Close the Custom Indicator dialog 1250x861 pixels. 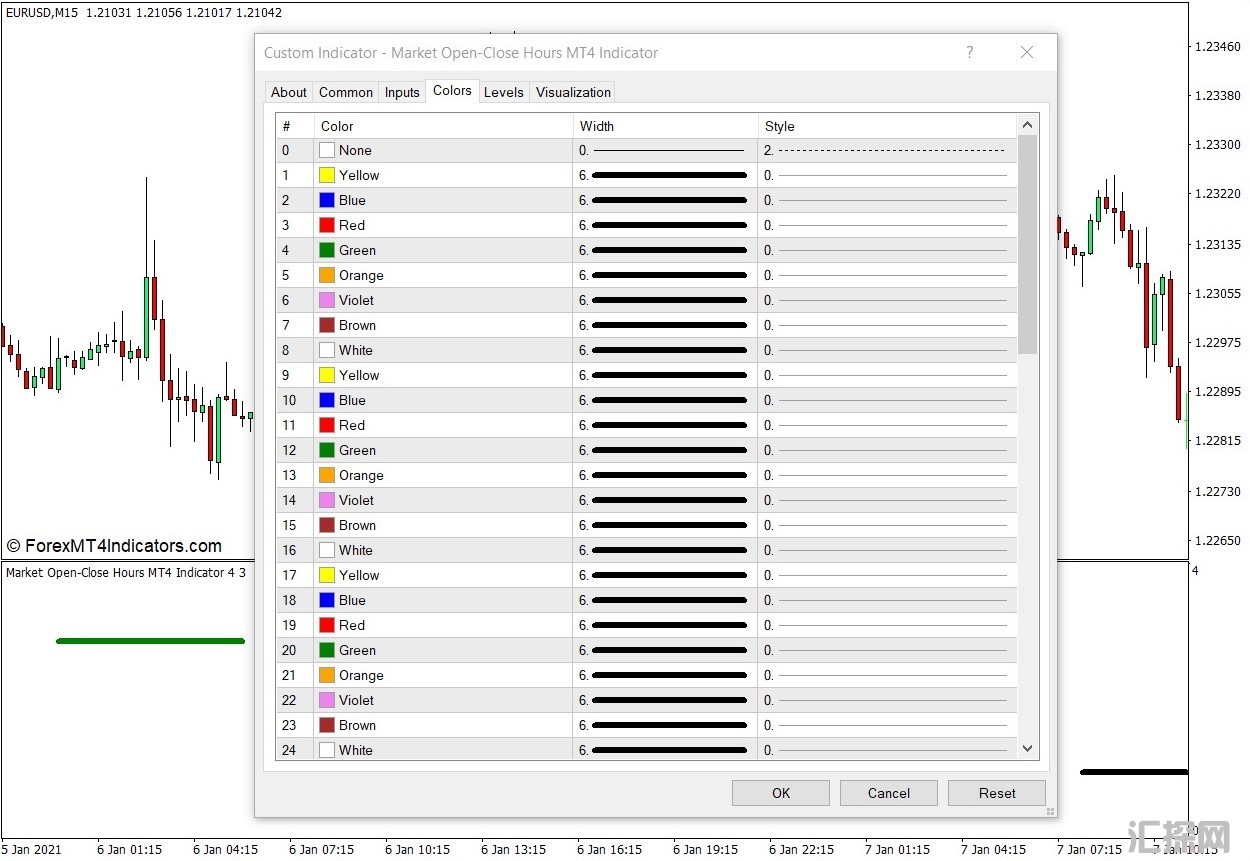(x=1026, y=53)
